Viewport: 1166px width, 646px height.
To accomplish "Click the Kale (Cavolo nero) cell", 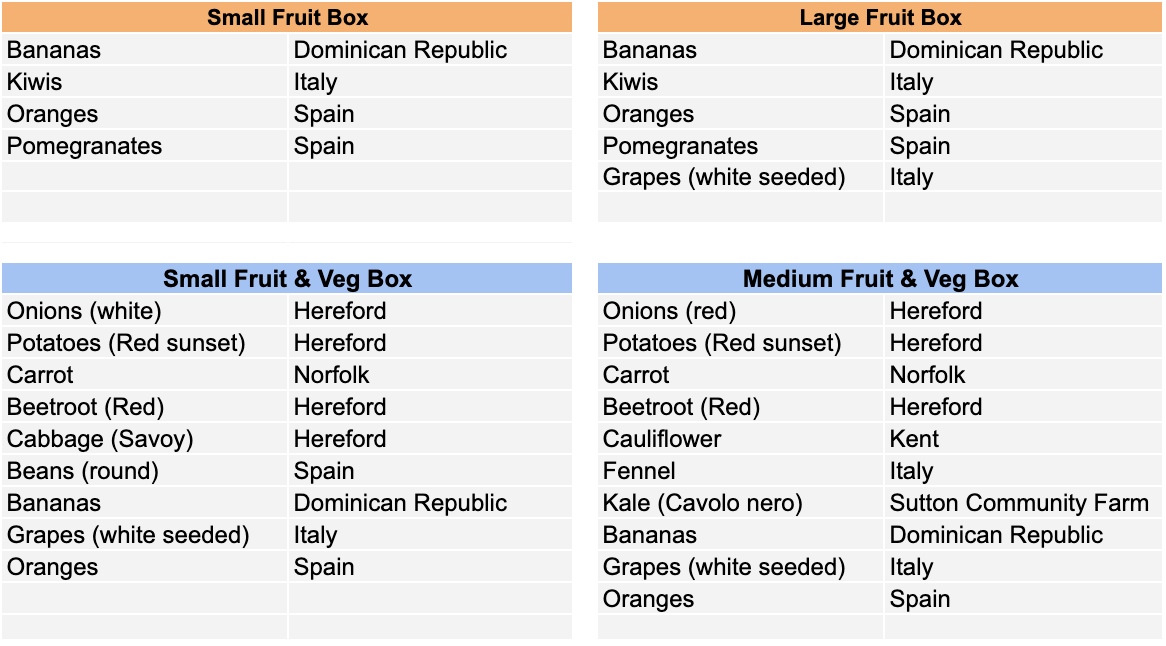I will click(x=741, y=503).
